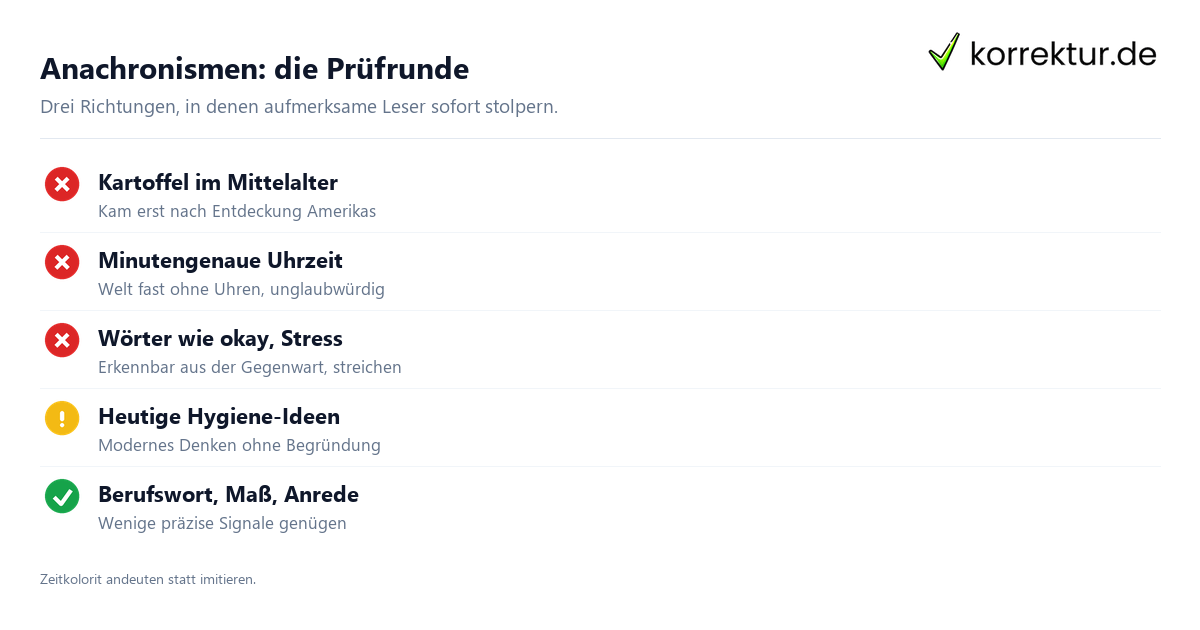This screenshot has height=630, width=1200.
Task: Open the korrektur.de logo text
Action: click(x=1063, y=54)
